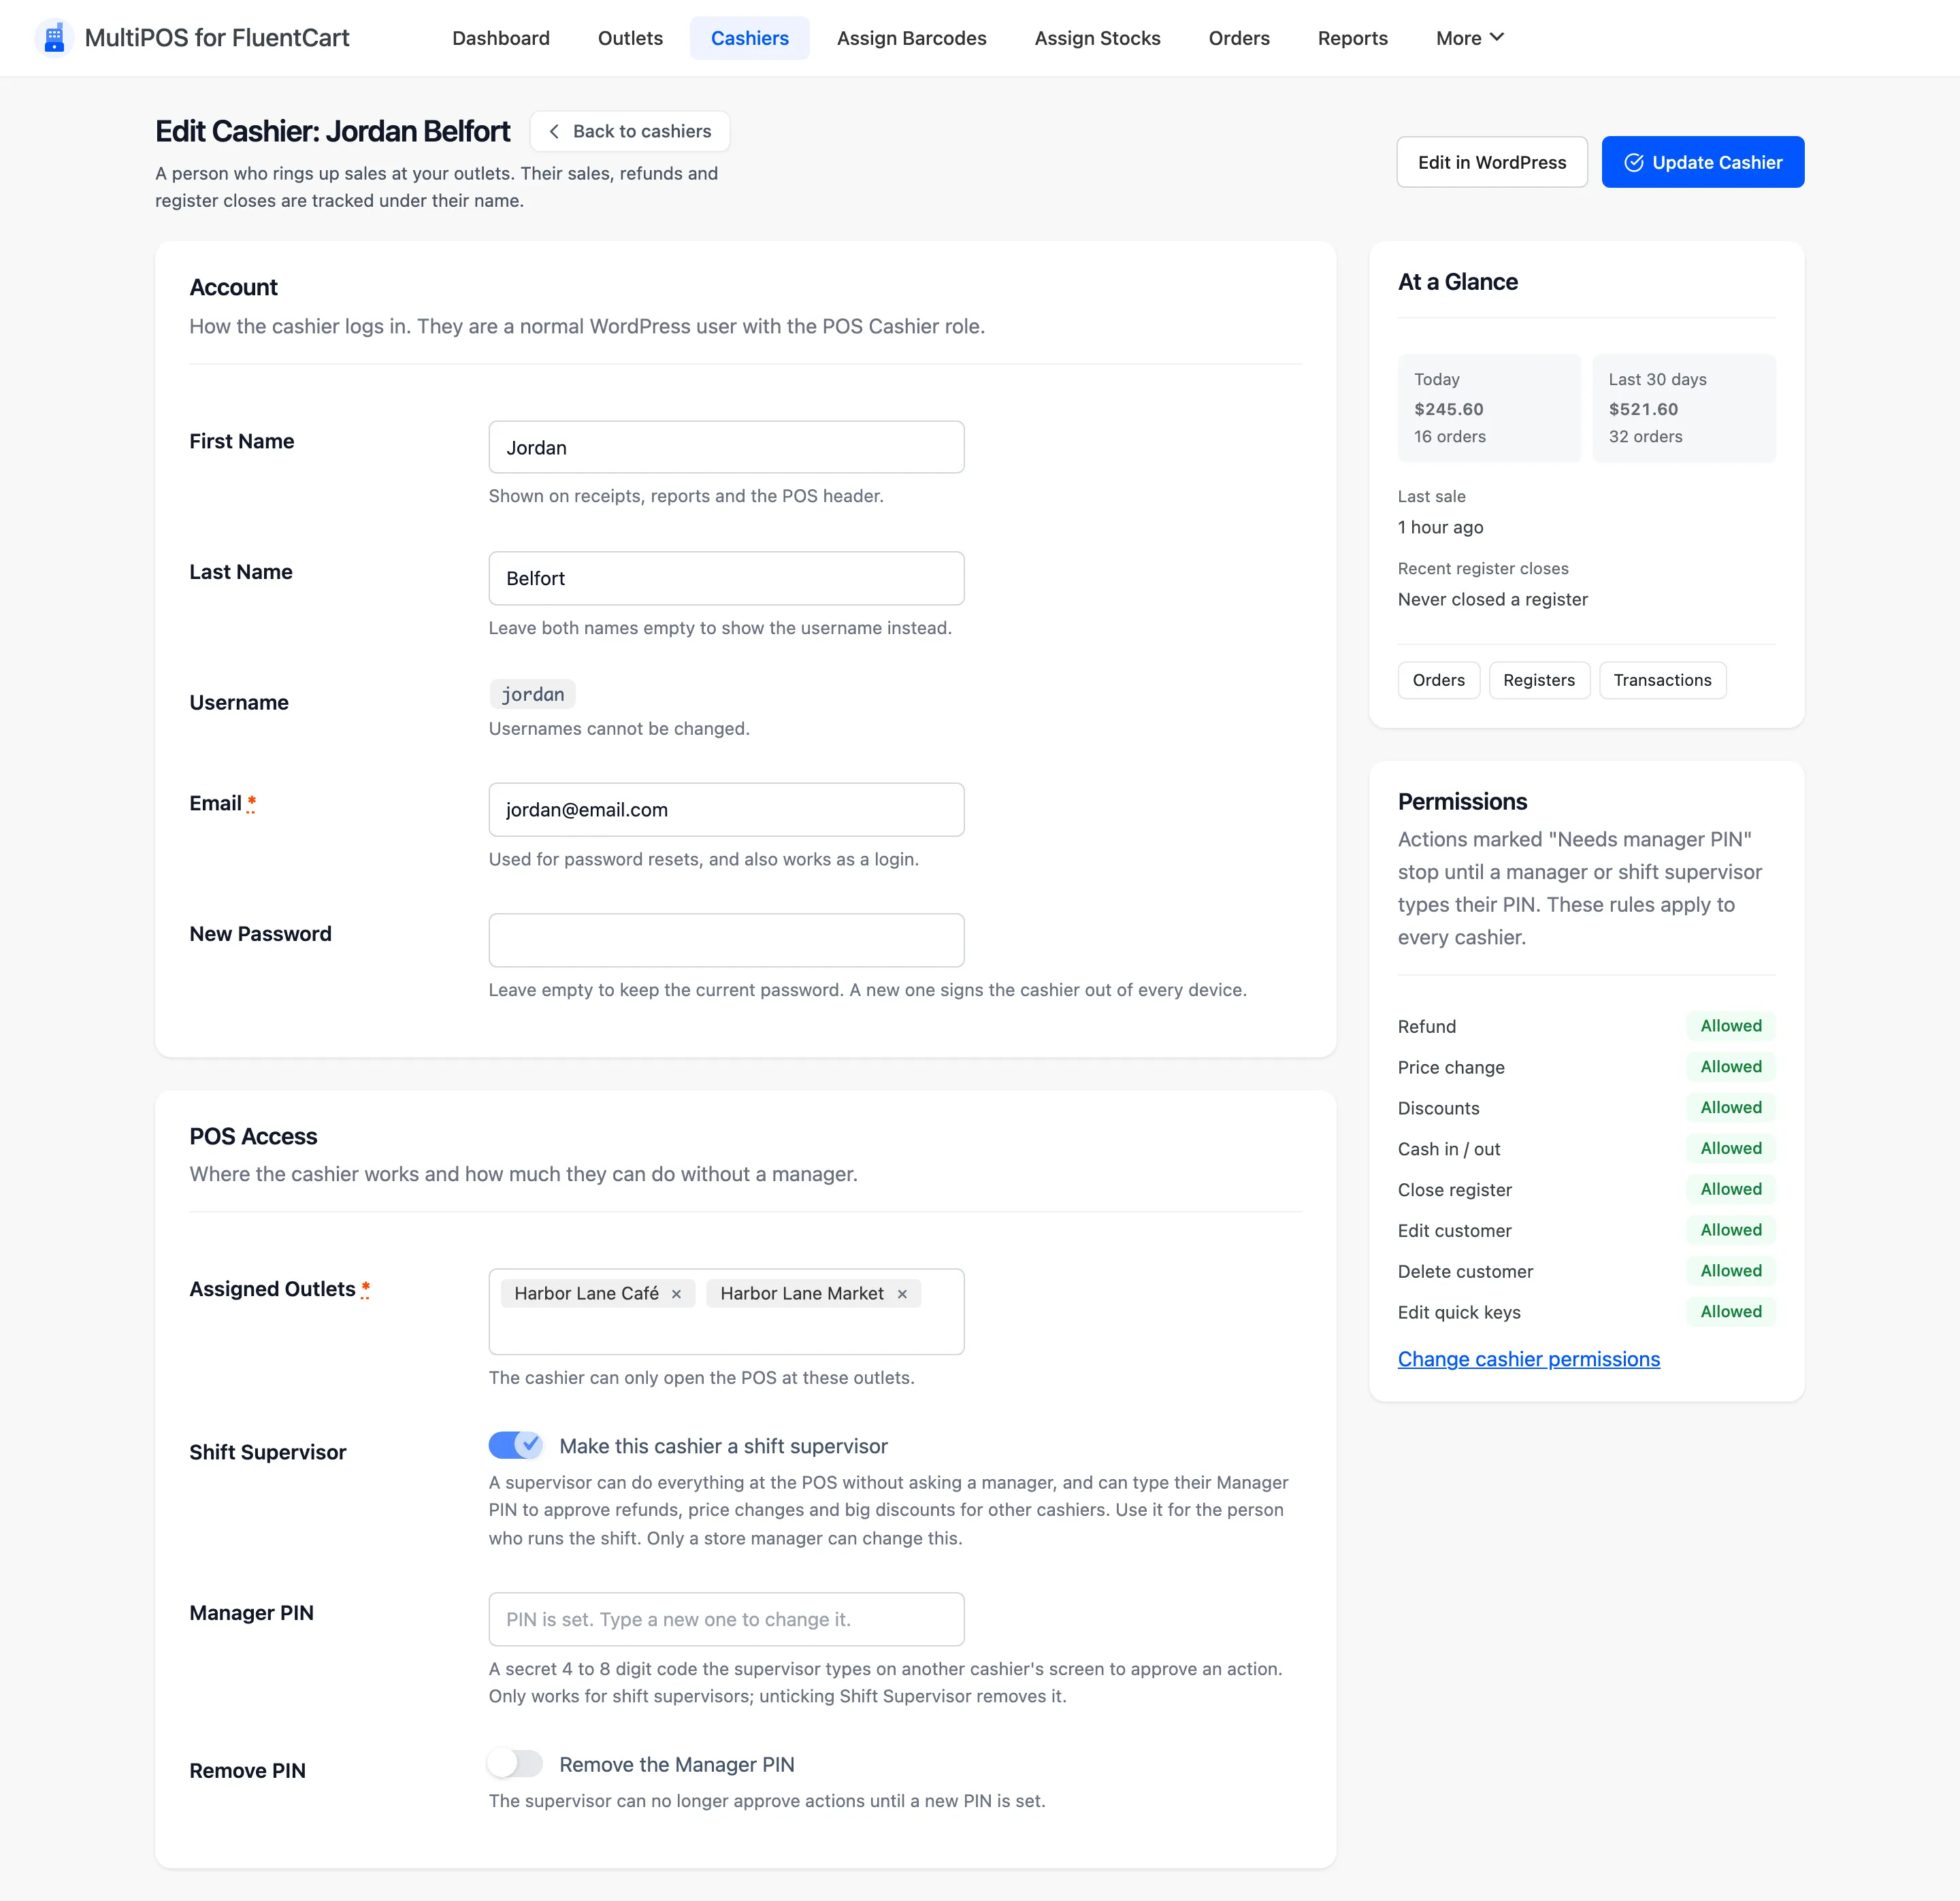This screenshot has height=1901, width=1960.
Task: View cashier's Registers
Action: (x=1539, y=680)
